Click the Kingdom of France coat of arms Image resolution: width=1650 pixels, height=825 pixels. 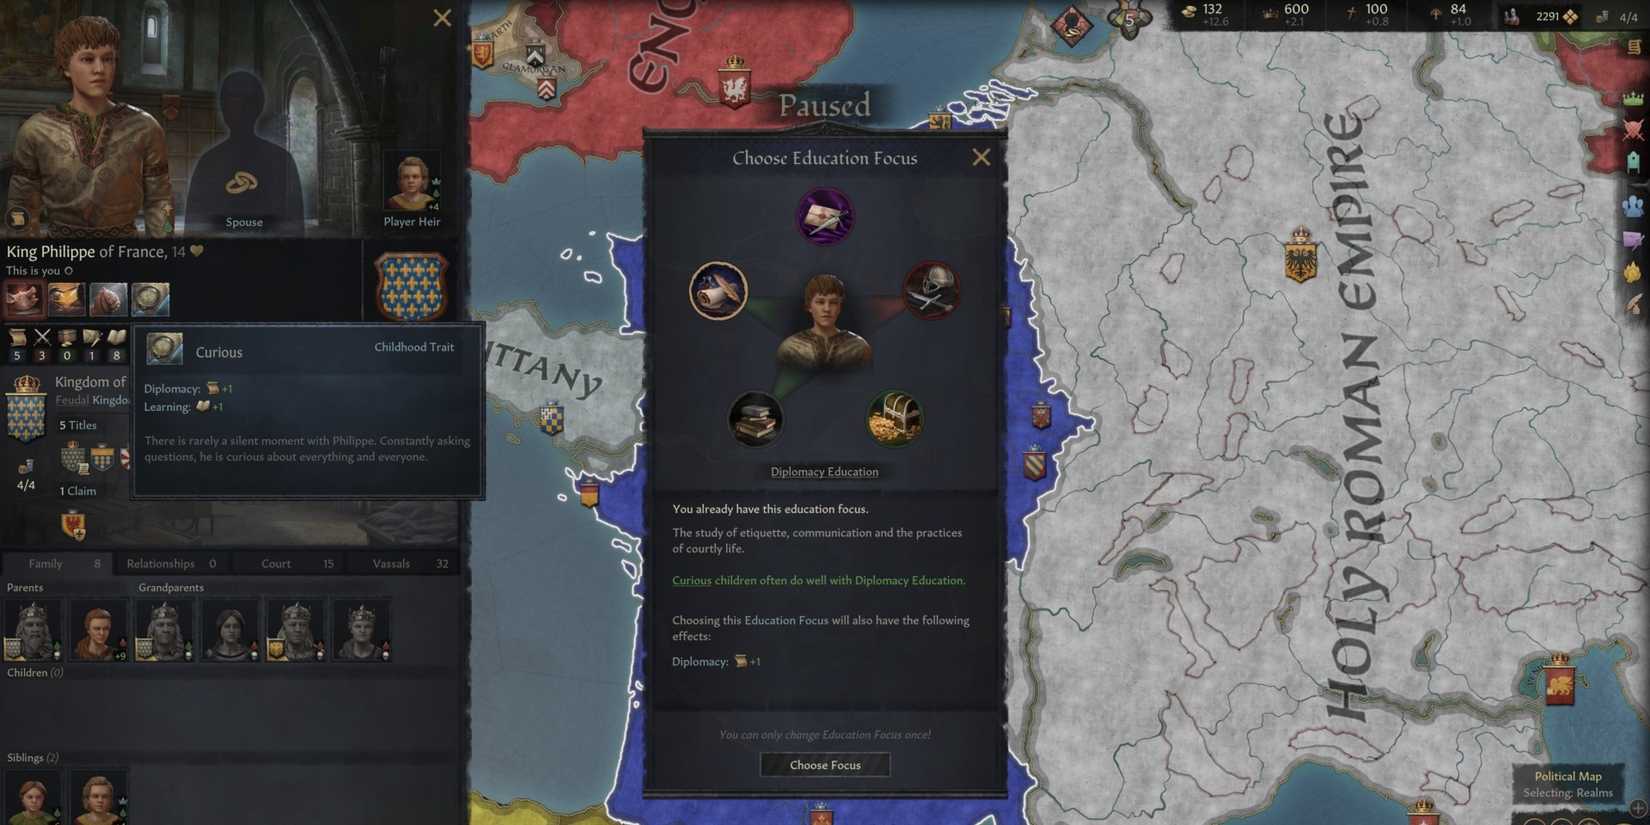pos(411,286)
